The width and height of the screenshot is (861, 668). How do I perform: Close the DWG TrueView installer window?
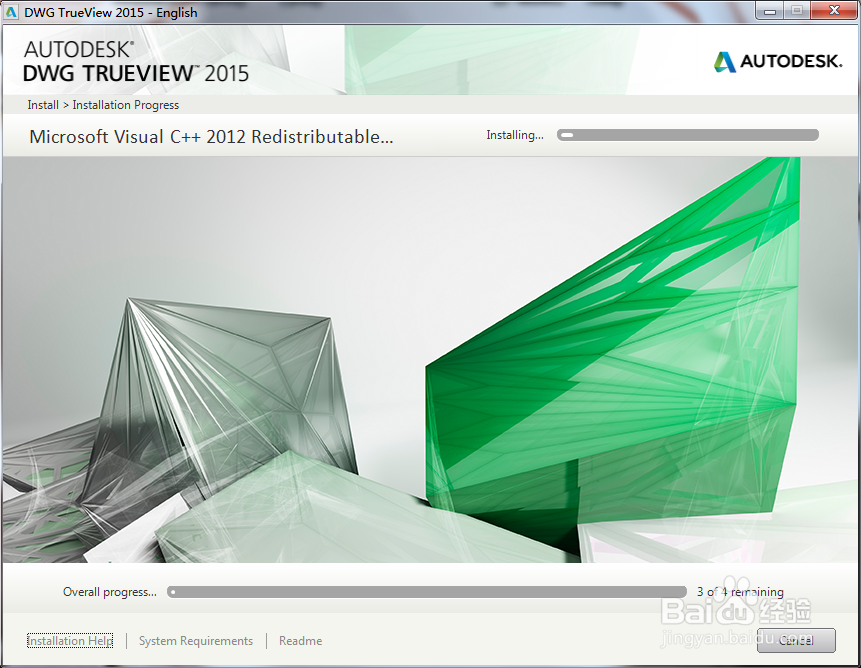[834, 10]
